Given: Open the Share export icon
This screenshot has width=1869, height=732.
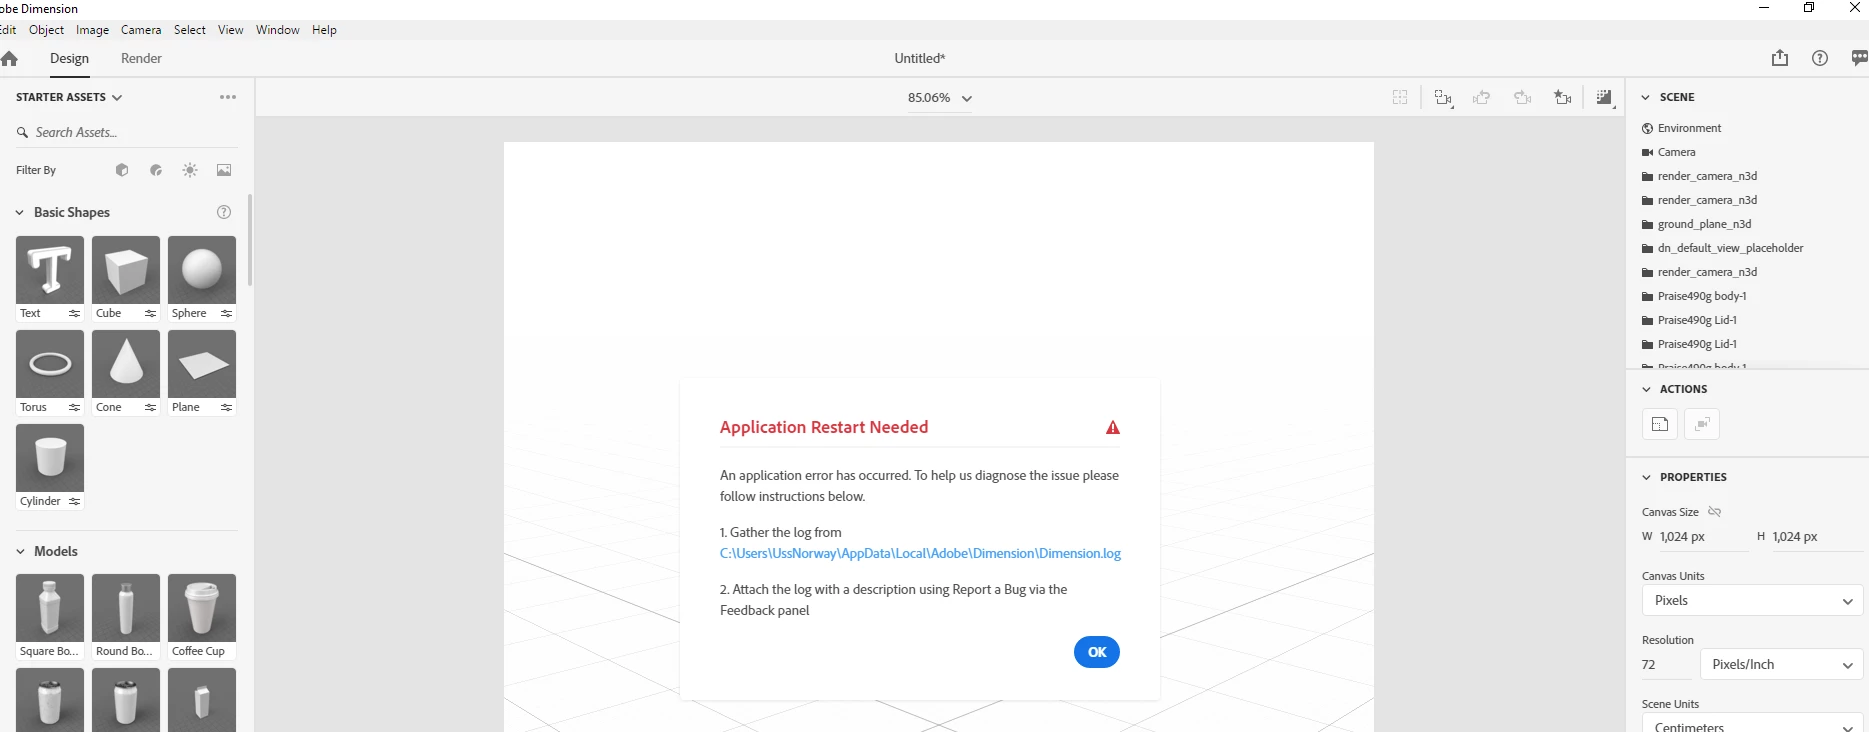Looking at the screenshot, I should tap(1780, 58).
